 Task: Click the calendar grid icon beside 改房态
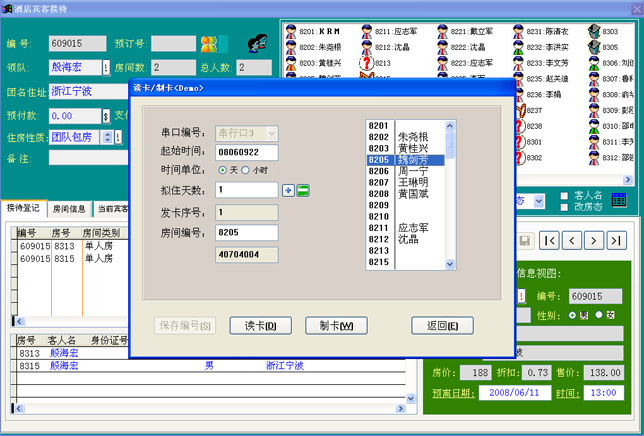click(x=619, y=200)
